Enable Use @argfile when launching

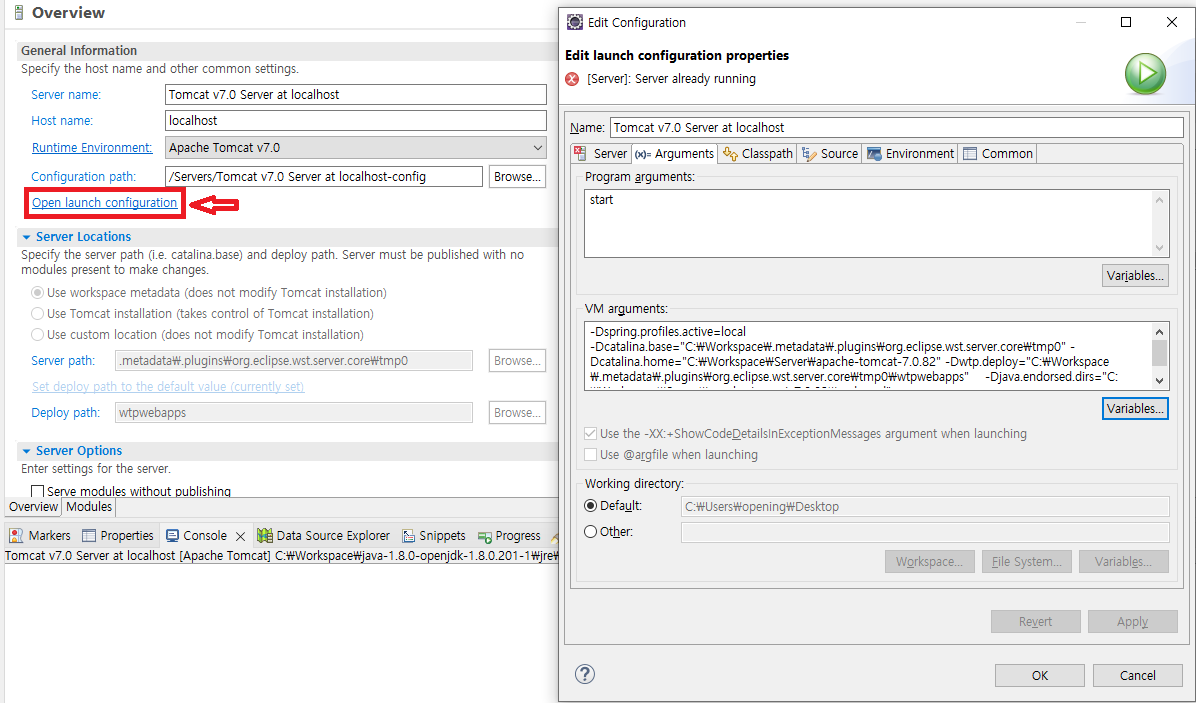(x=590, y=454)
